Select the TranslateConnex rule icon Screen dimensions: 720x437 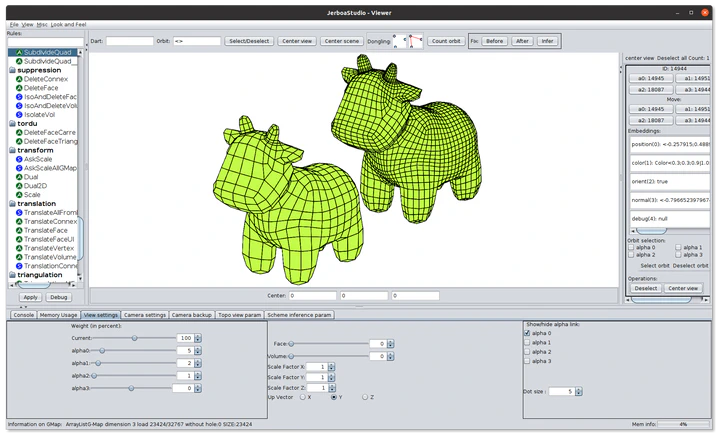[19, 221]
